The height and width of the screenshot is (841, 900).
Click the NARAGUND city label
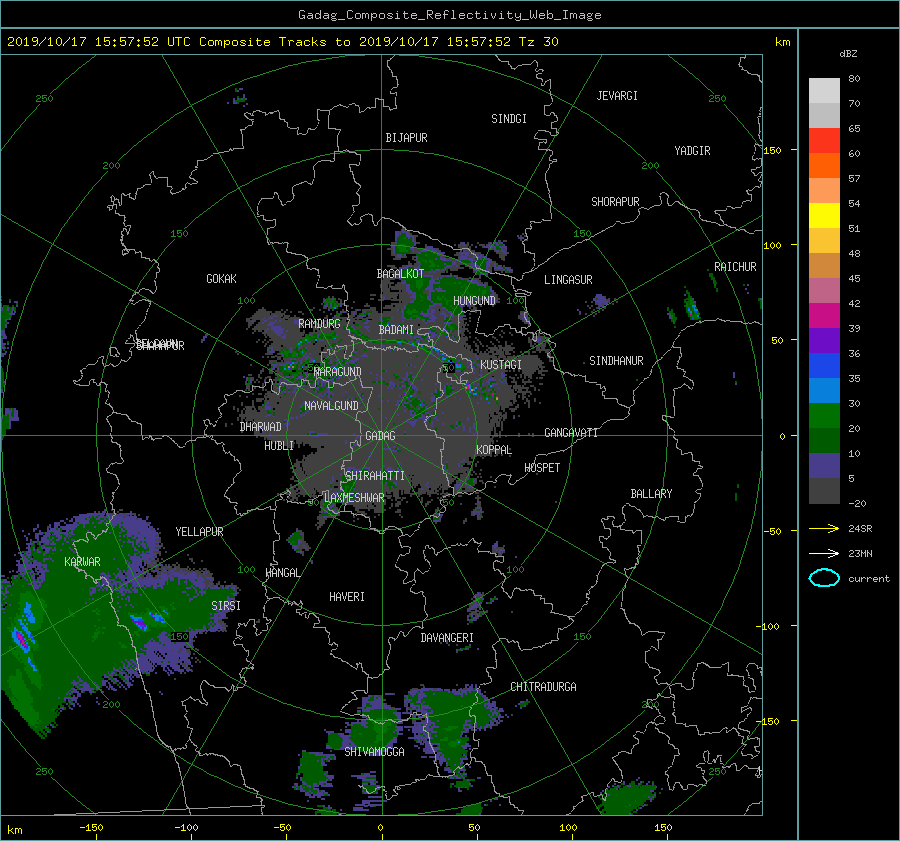[338, 372]
